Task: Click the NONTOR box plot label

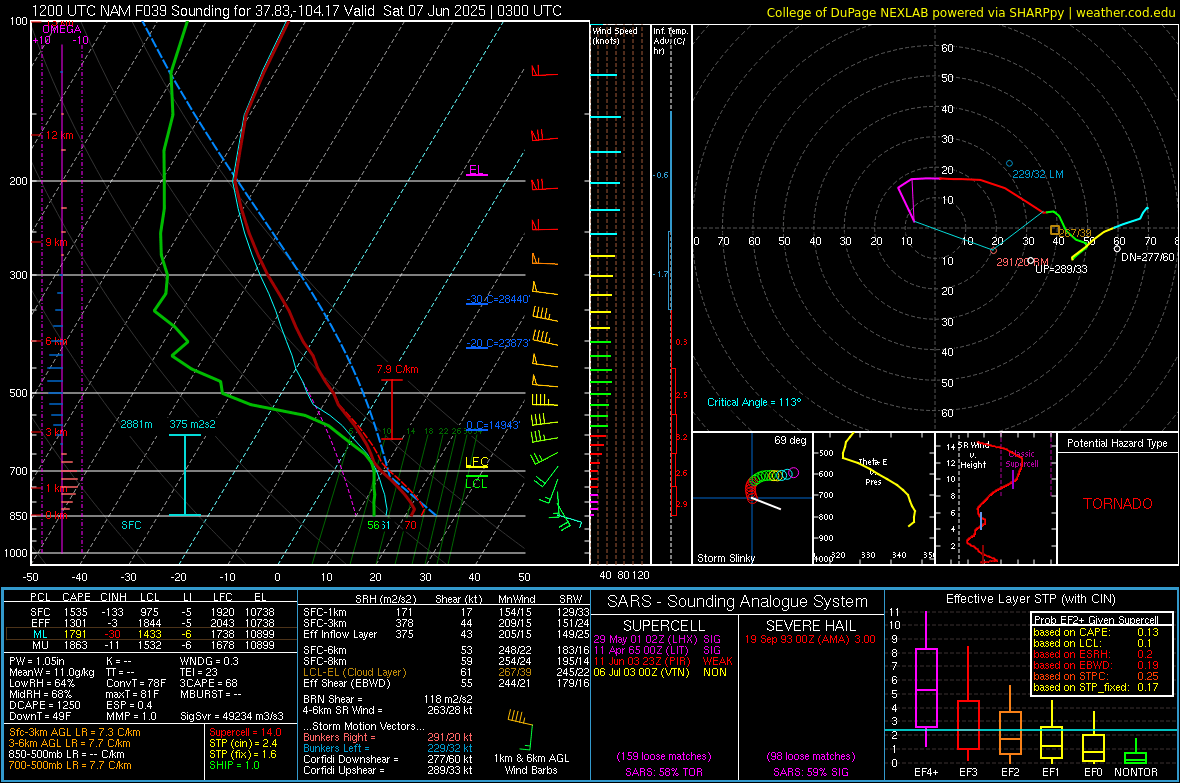Action: [1136, 772]
